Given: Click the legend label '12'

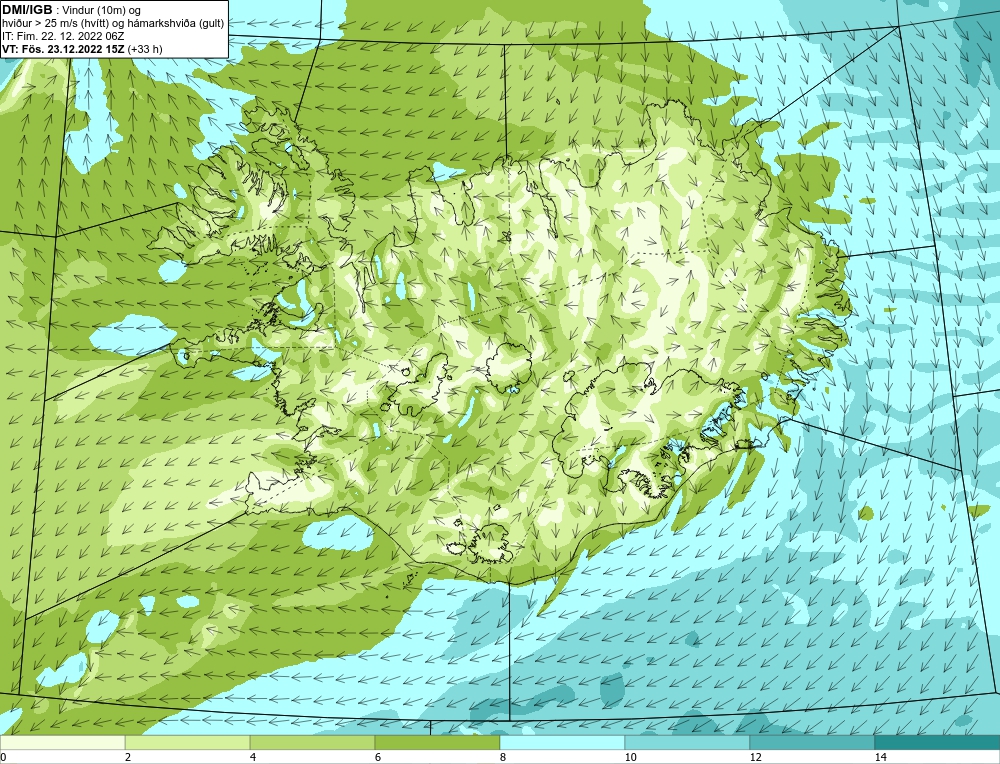Looking at the screenshot, I should pos(756,757).
